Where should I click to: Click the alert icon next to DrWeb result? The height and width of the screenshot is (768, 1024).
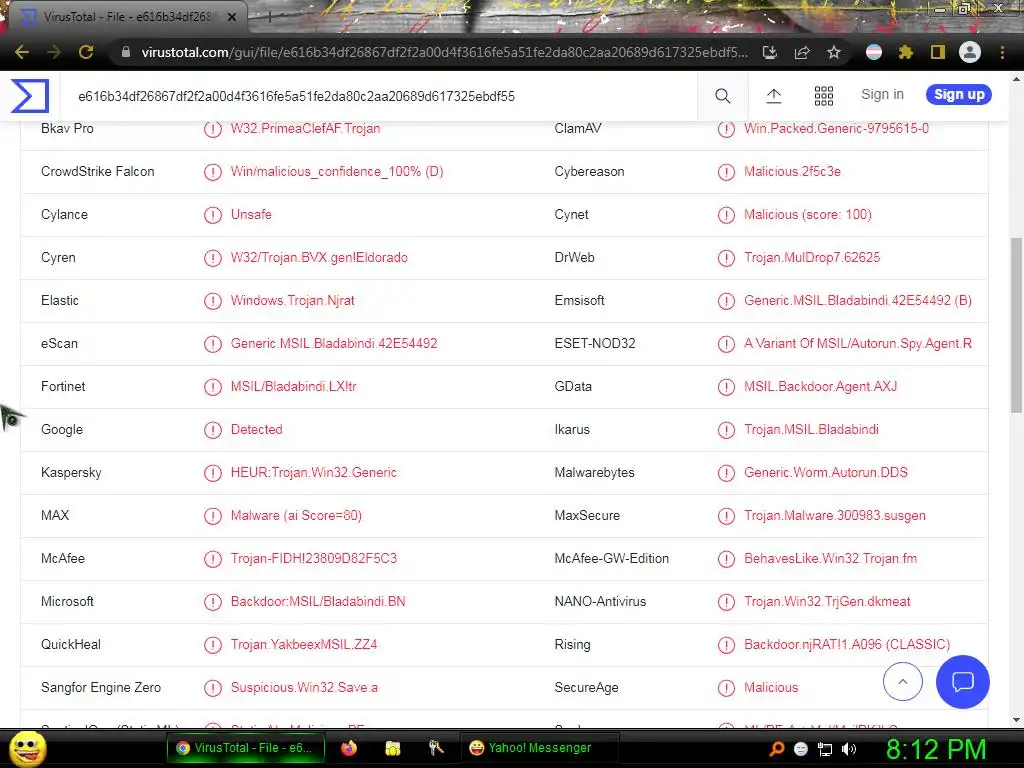coord(726,258)
